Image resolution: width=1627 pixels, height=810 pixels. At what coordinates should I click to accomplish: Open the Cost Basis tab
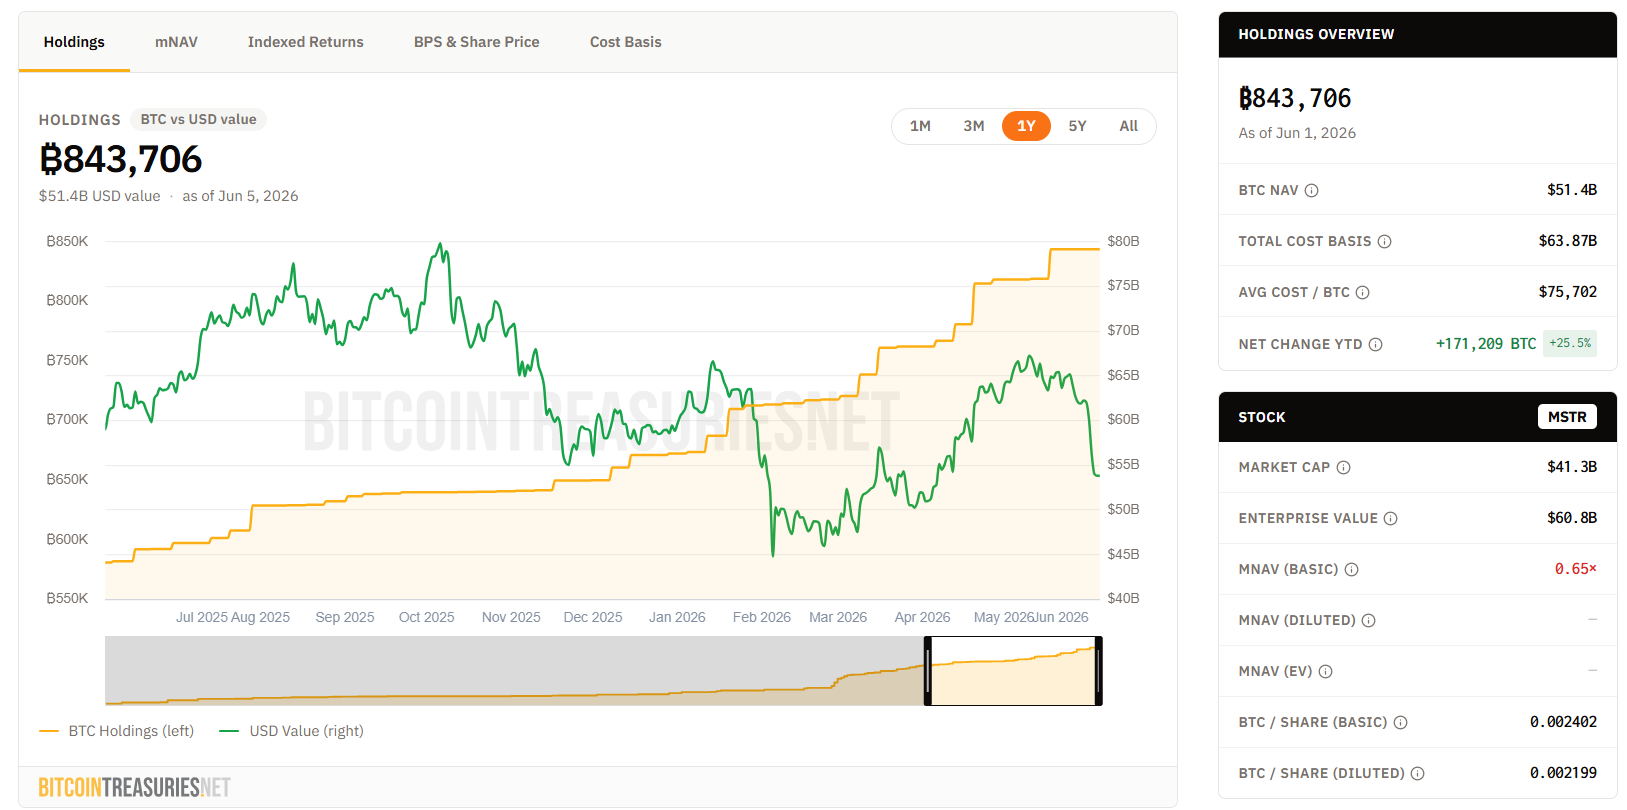click(x=626, y=42)
